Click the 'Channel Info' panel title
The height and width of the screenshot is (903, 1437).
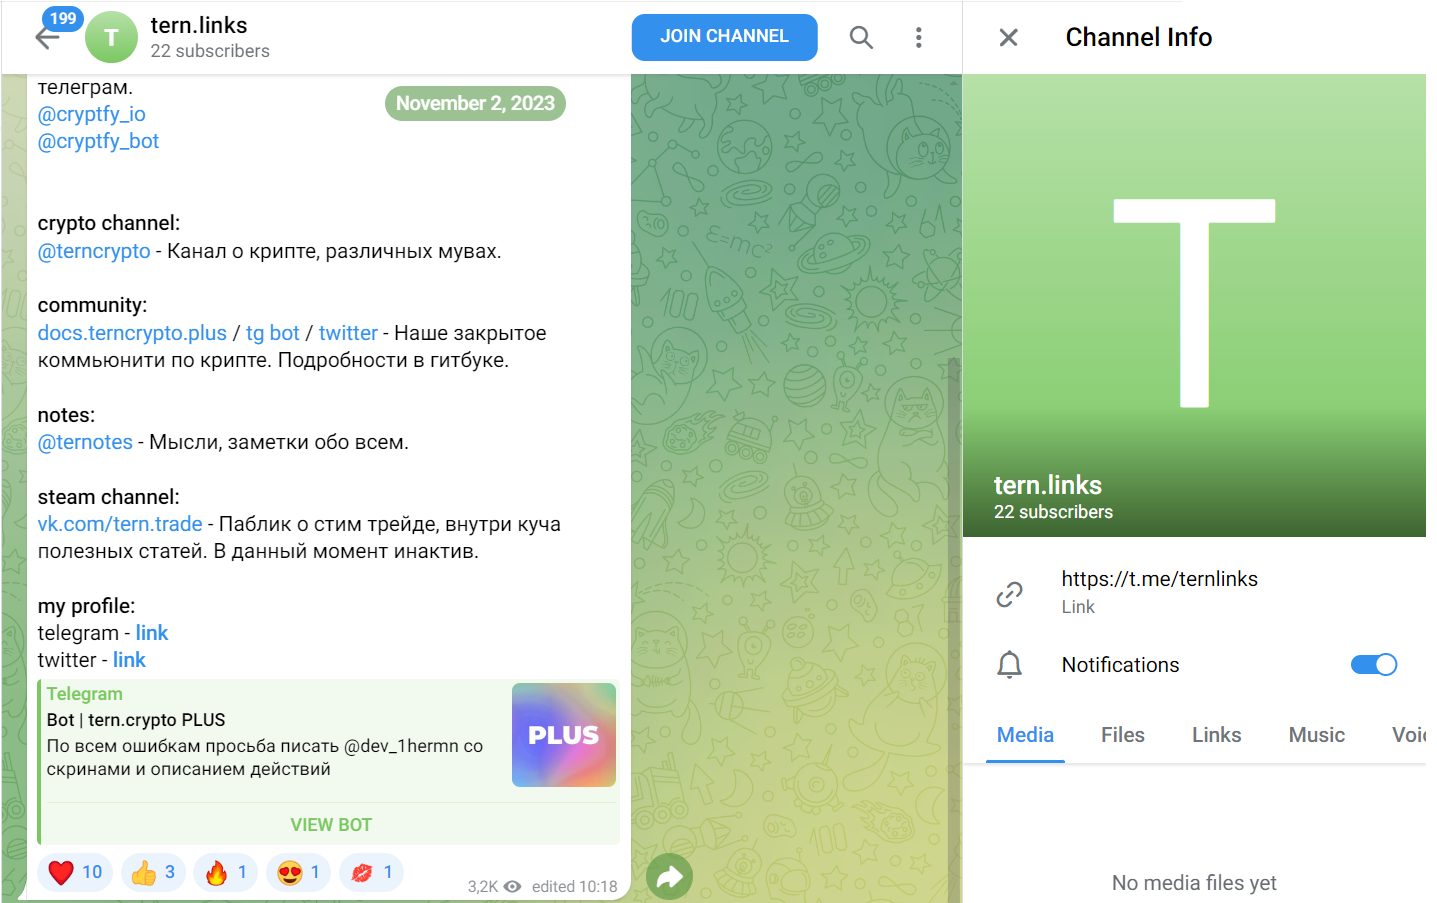1139,37
